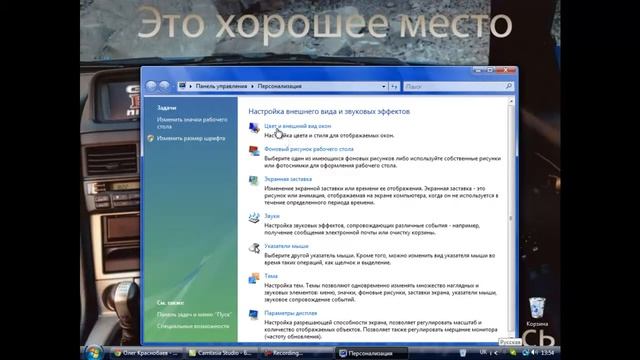The width and height of the screenshot is (640, 360).
Task: Click the mouse pointers icon
Action: click(x=254, y=248)
